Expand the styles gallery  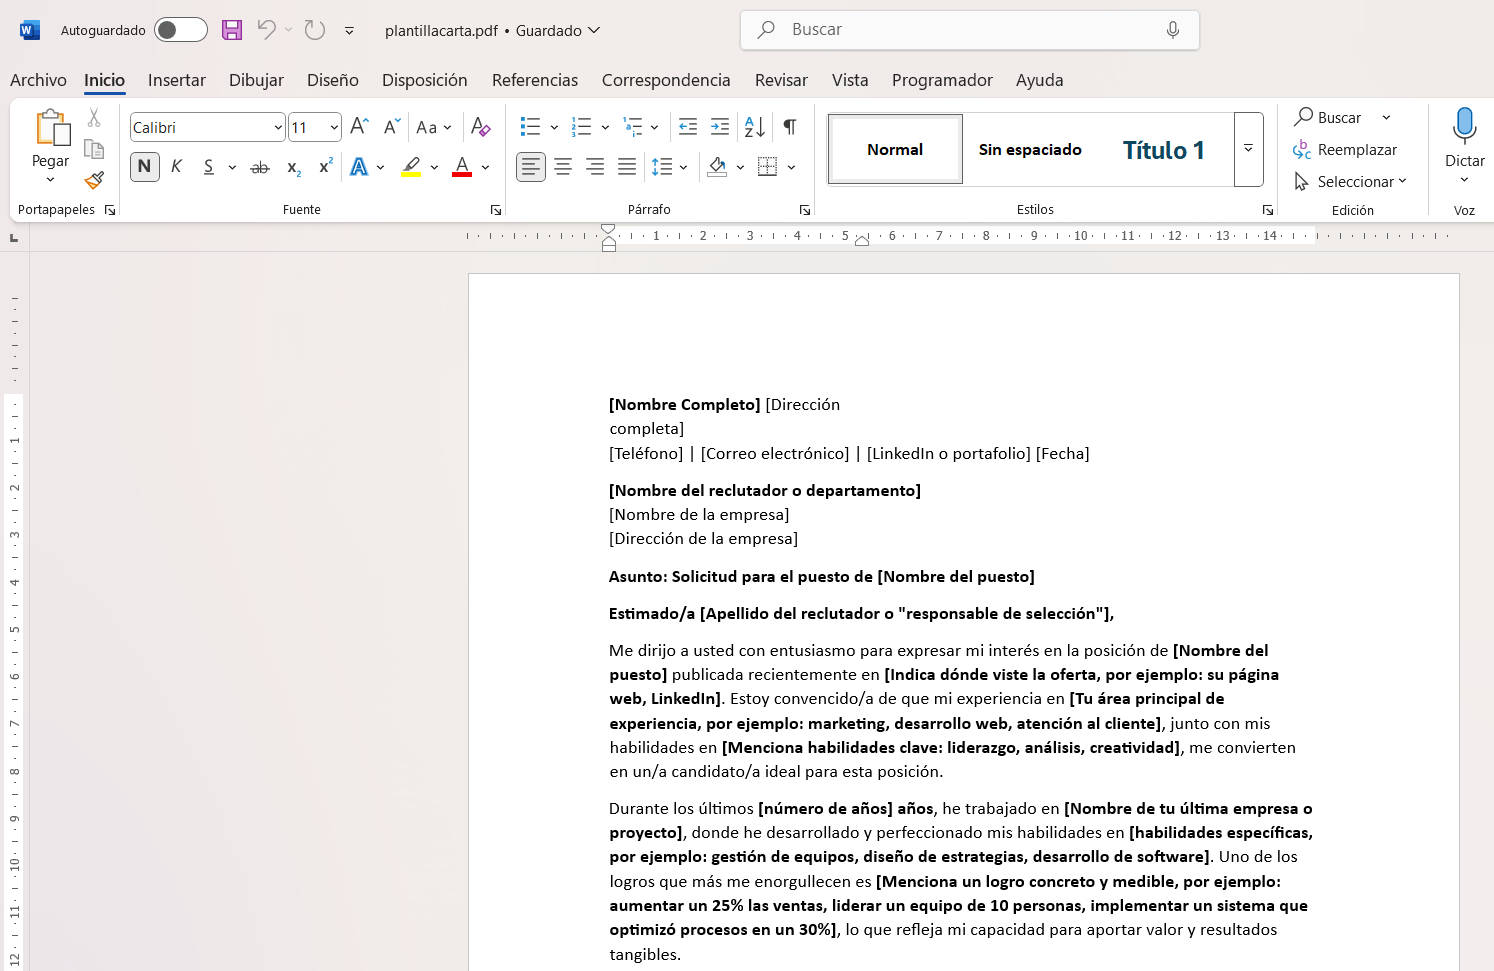tap(1248, 149)
